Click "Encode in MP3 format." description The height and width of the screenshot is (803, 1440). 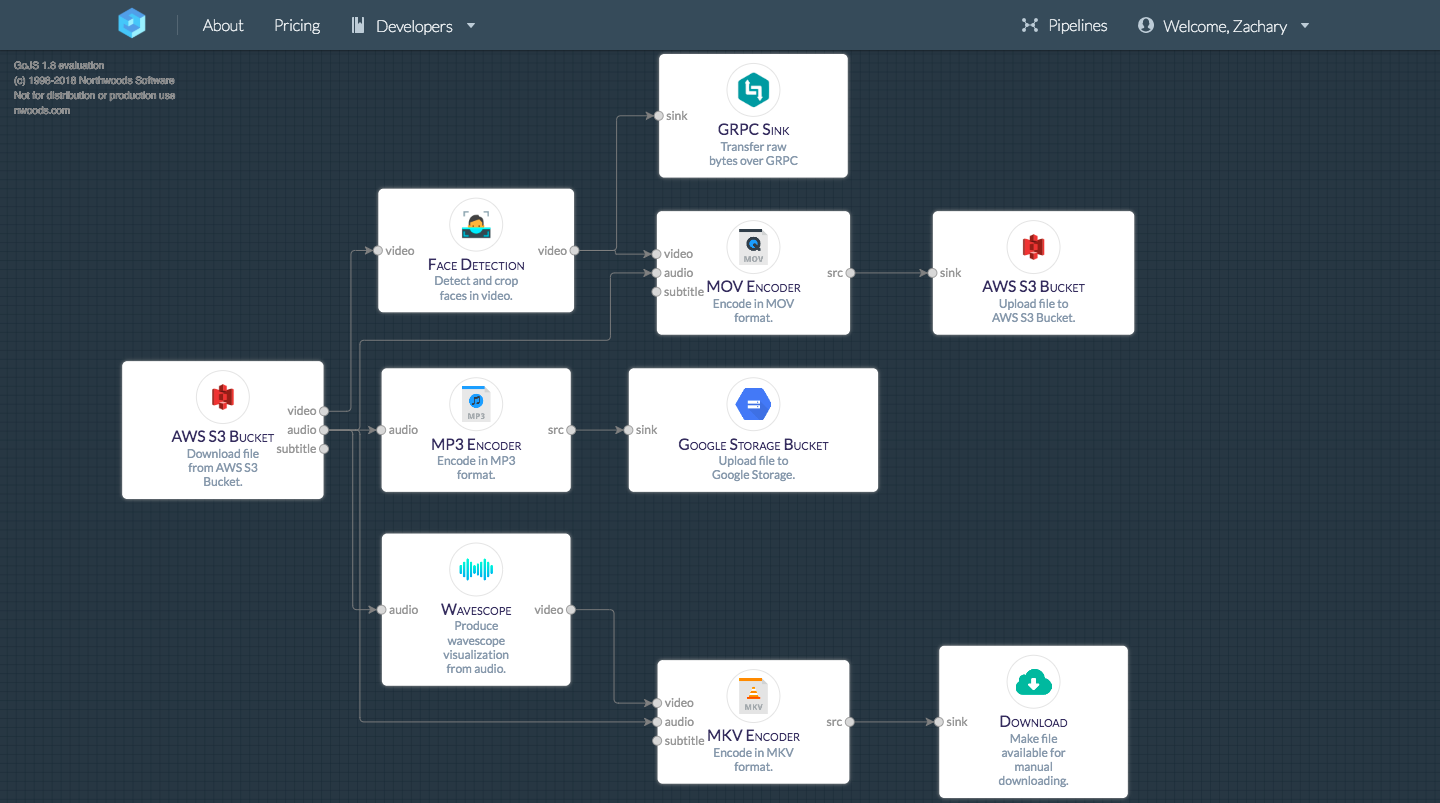point(476,468)
